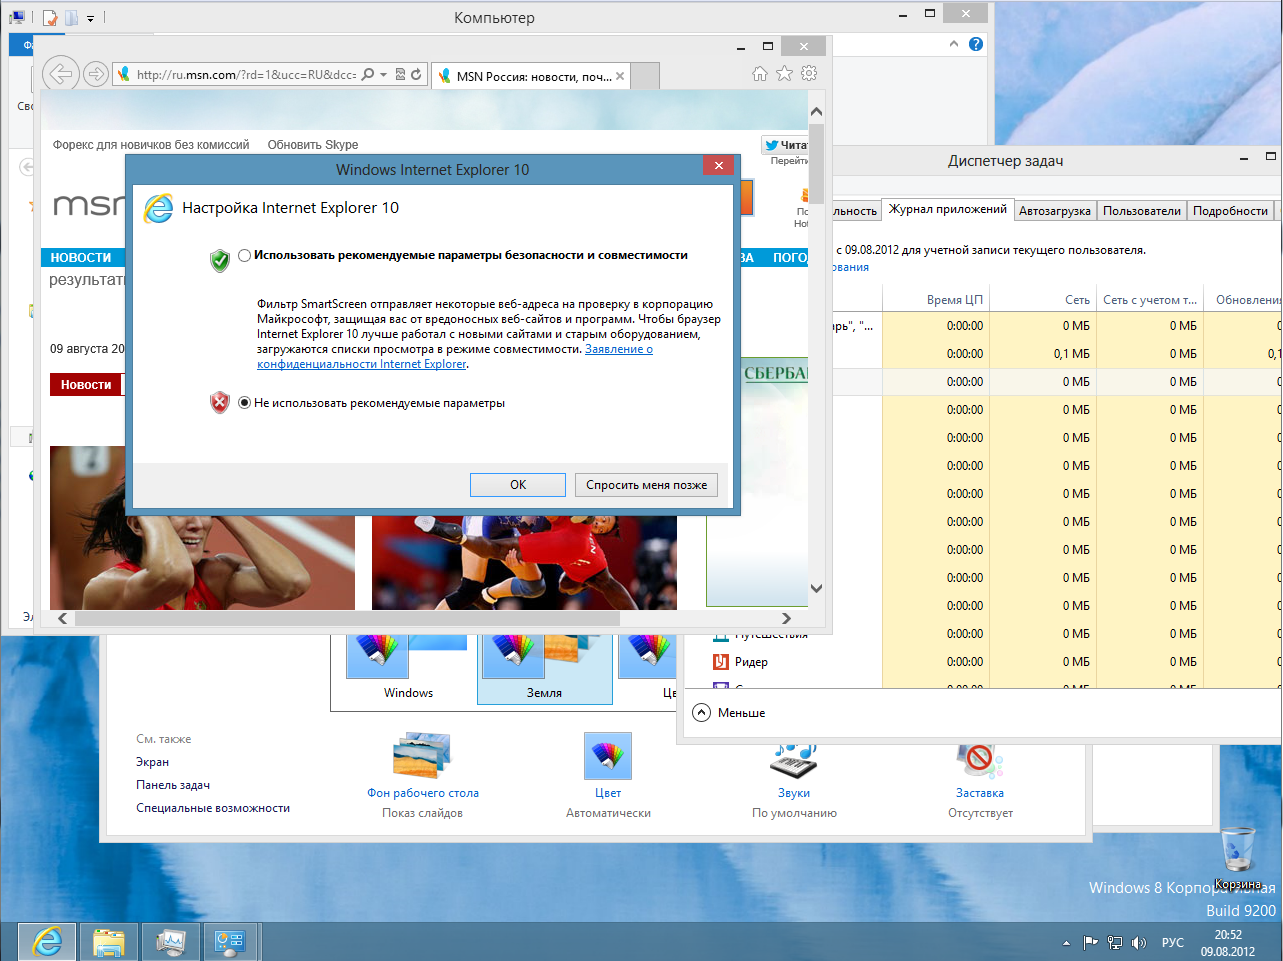Switch to Task Manager on the taskbar
The width and height of the screenshot is (1283, 961).
pos(170,941)
